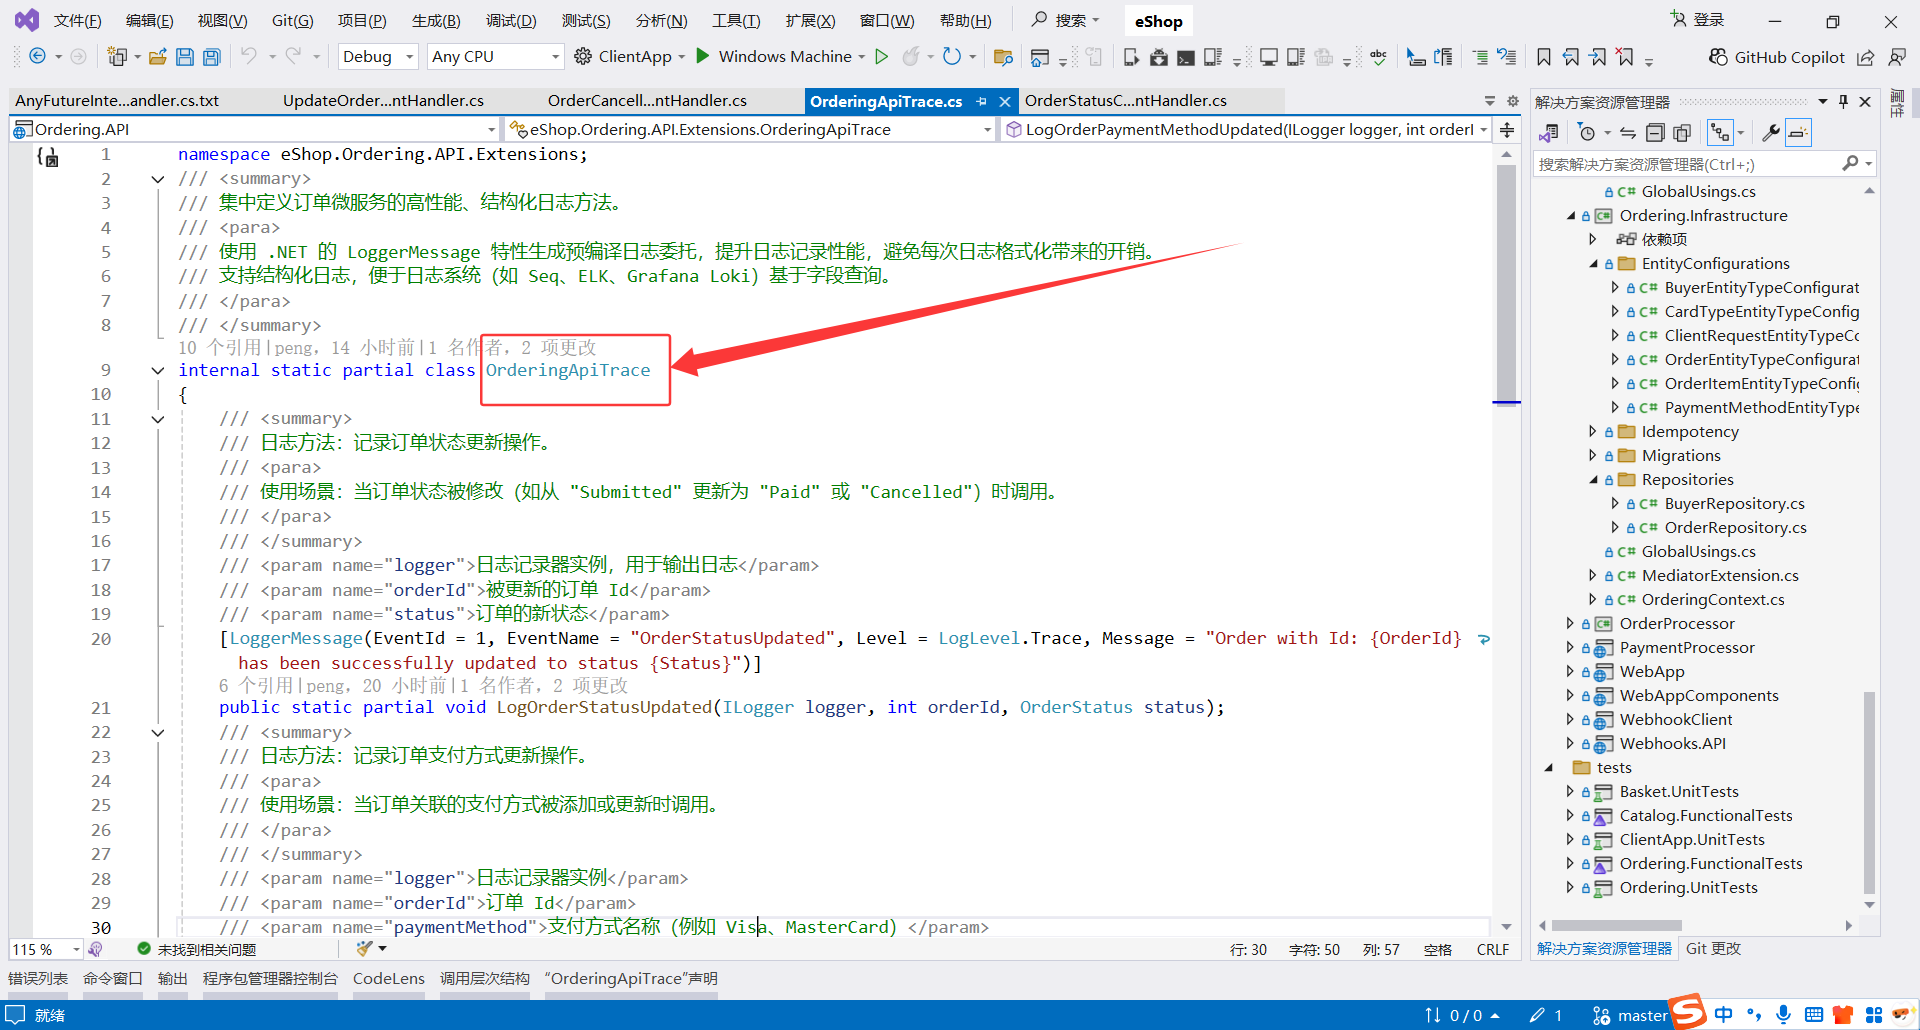The width and height of the screenshot is (1920, 1030).
Task: Collapse the Ordering.Infrastructure project node
Action: (1570, 216)
